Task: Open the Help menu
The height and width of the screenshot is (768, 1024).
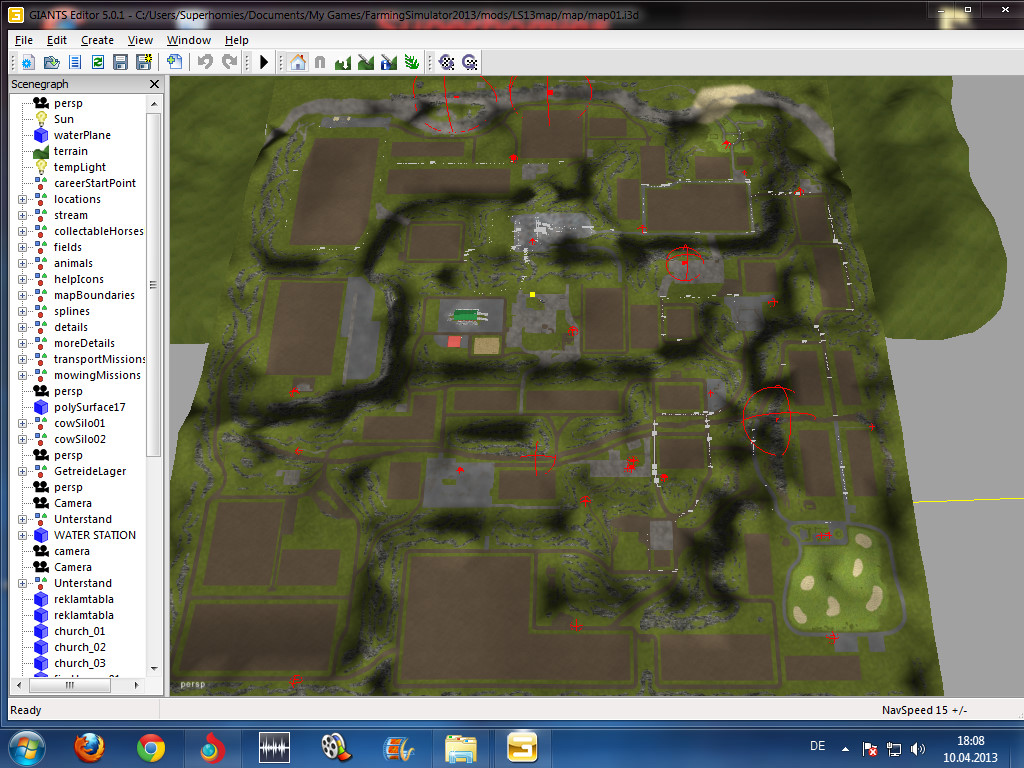Action: tap(236, 40)
